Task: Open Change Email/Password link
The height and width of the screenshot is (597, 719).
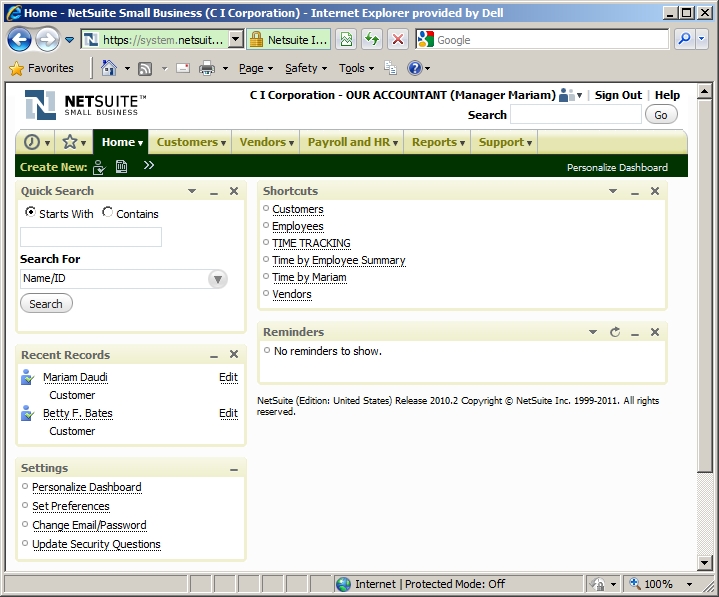Action: coord(89,525)
